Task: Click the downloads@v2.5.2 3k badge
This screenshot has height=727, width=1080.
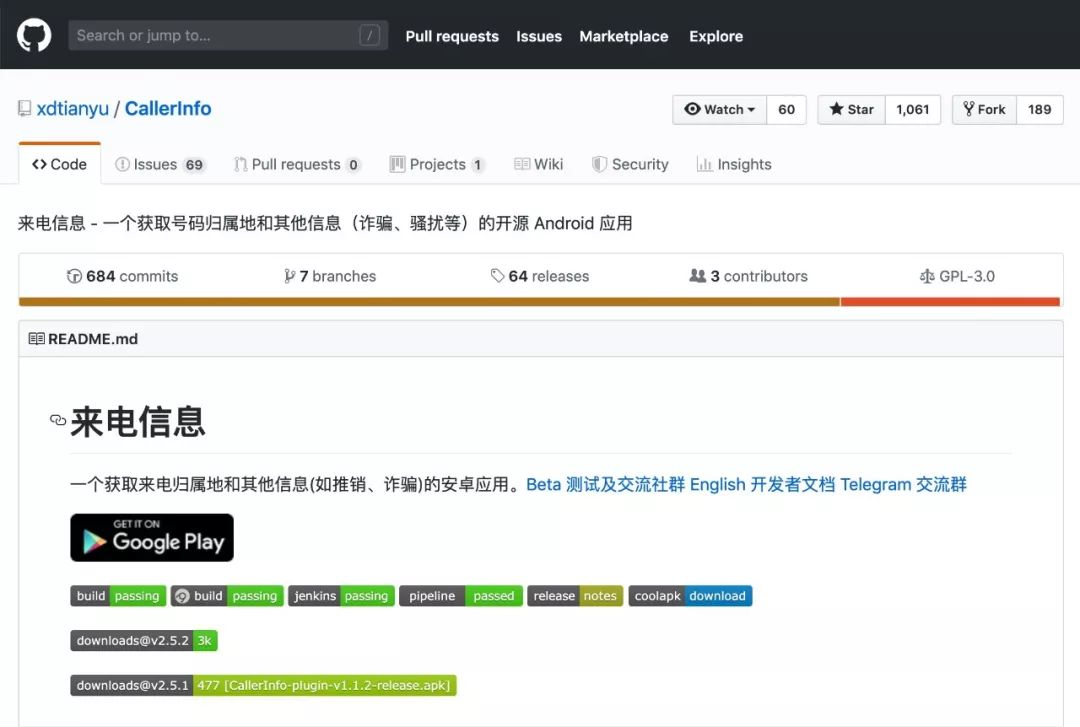Action: 144,641
